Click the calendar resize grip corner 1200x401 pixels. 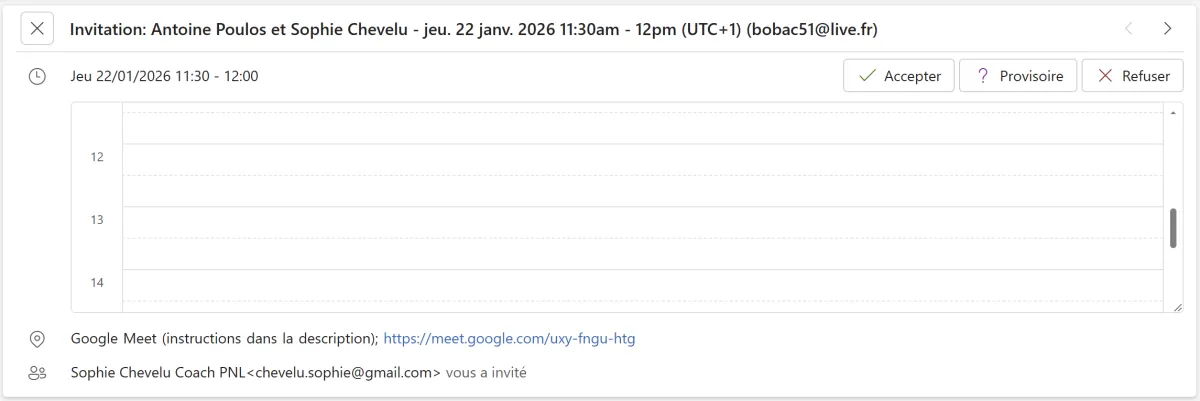1177,307
